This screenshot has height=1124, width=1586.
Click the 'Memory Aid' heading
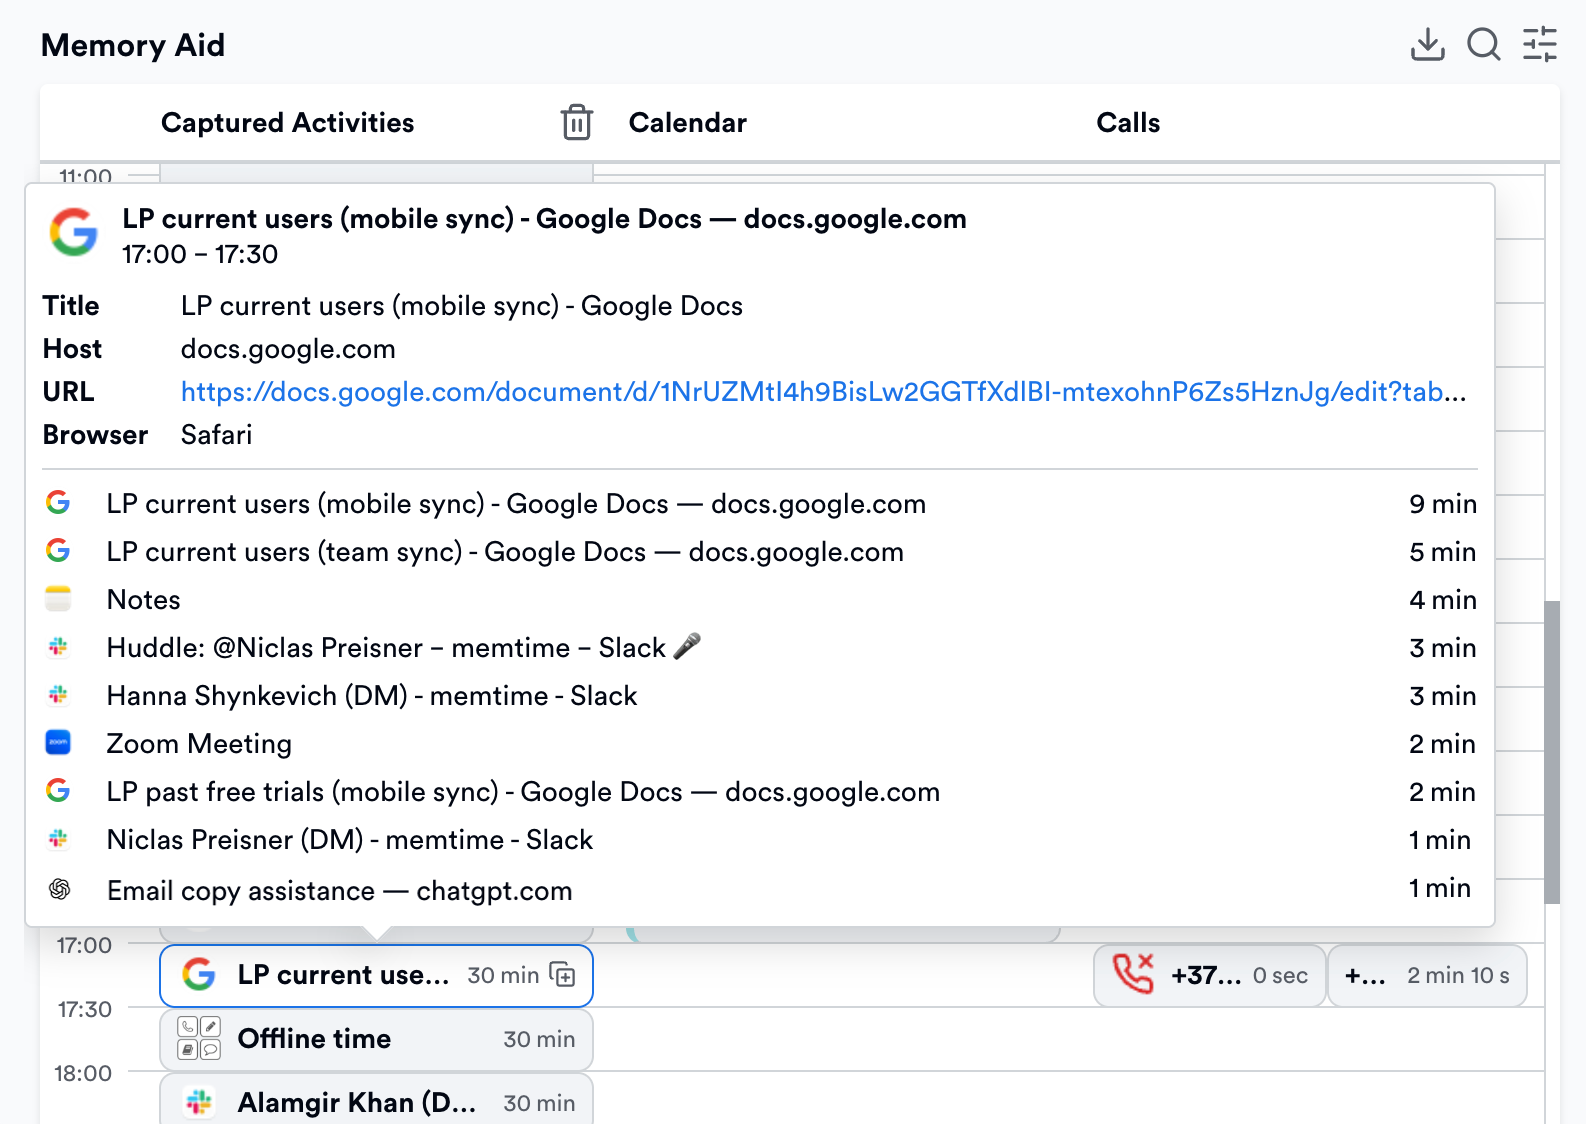133,45
